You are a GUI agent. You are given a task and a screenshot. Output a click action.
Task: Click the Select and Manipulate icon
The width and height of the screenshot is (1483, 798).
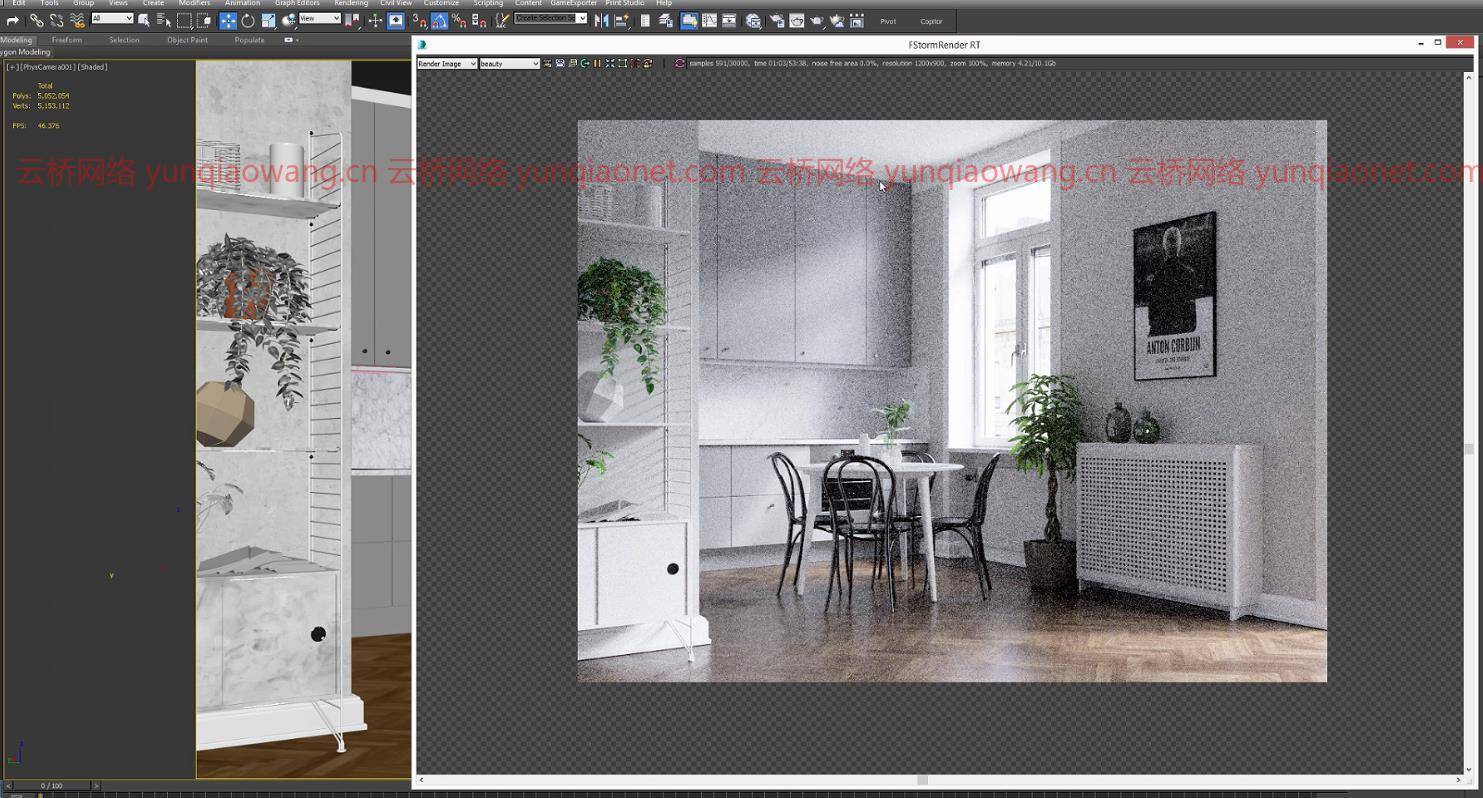(x=375, y=20)
